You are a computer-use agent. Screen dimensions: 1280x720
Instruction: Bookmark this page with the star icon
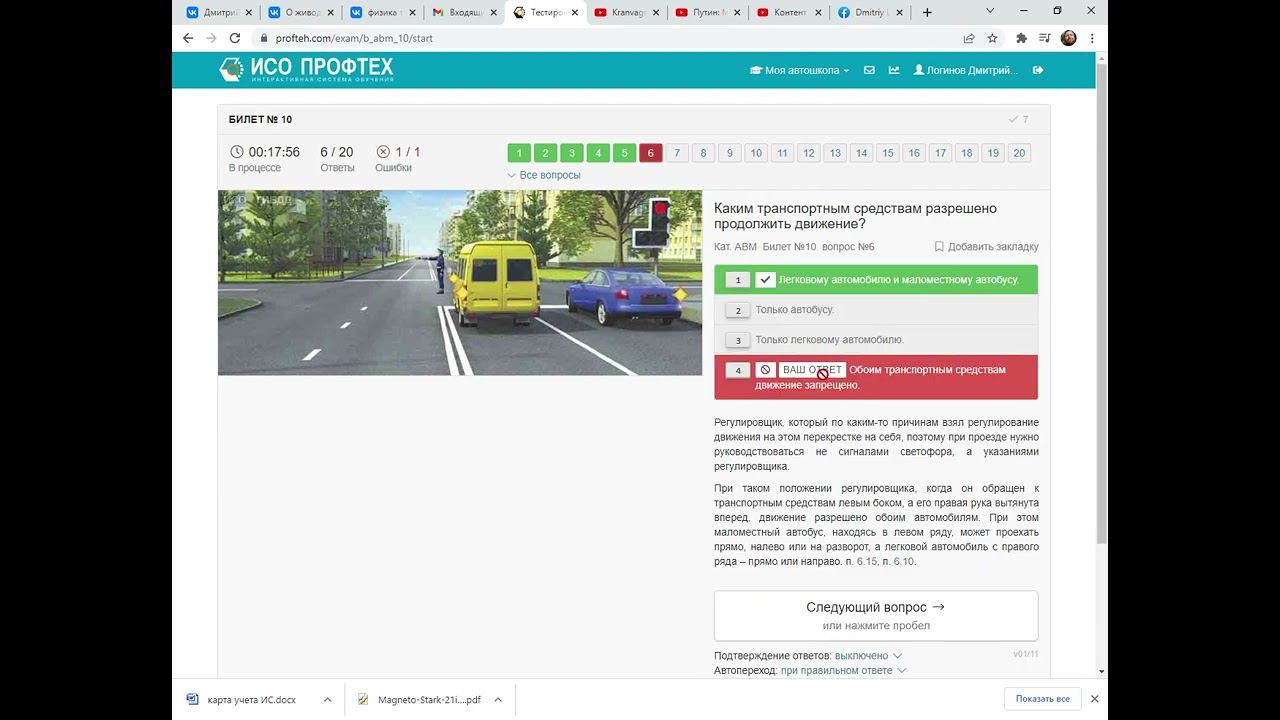(x=993, y=38)
